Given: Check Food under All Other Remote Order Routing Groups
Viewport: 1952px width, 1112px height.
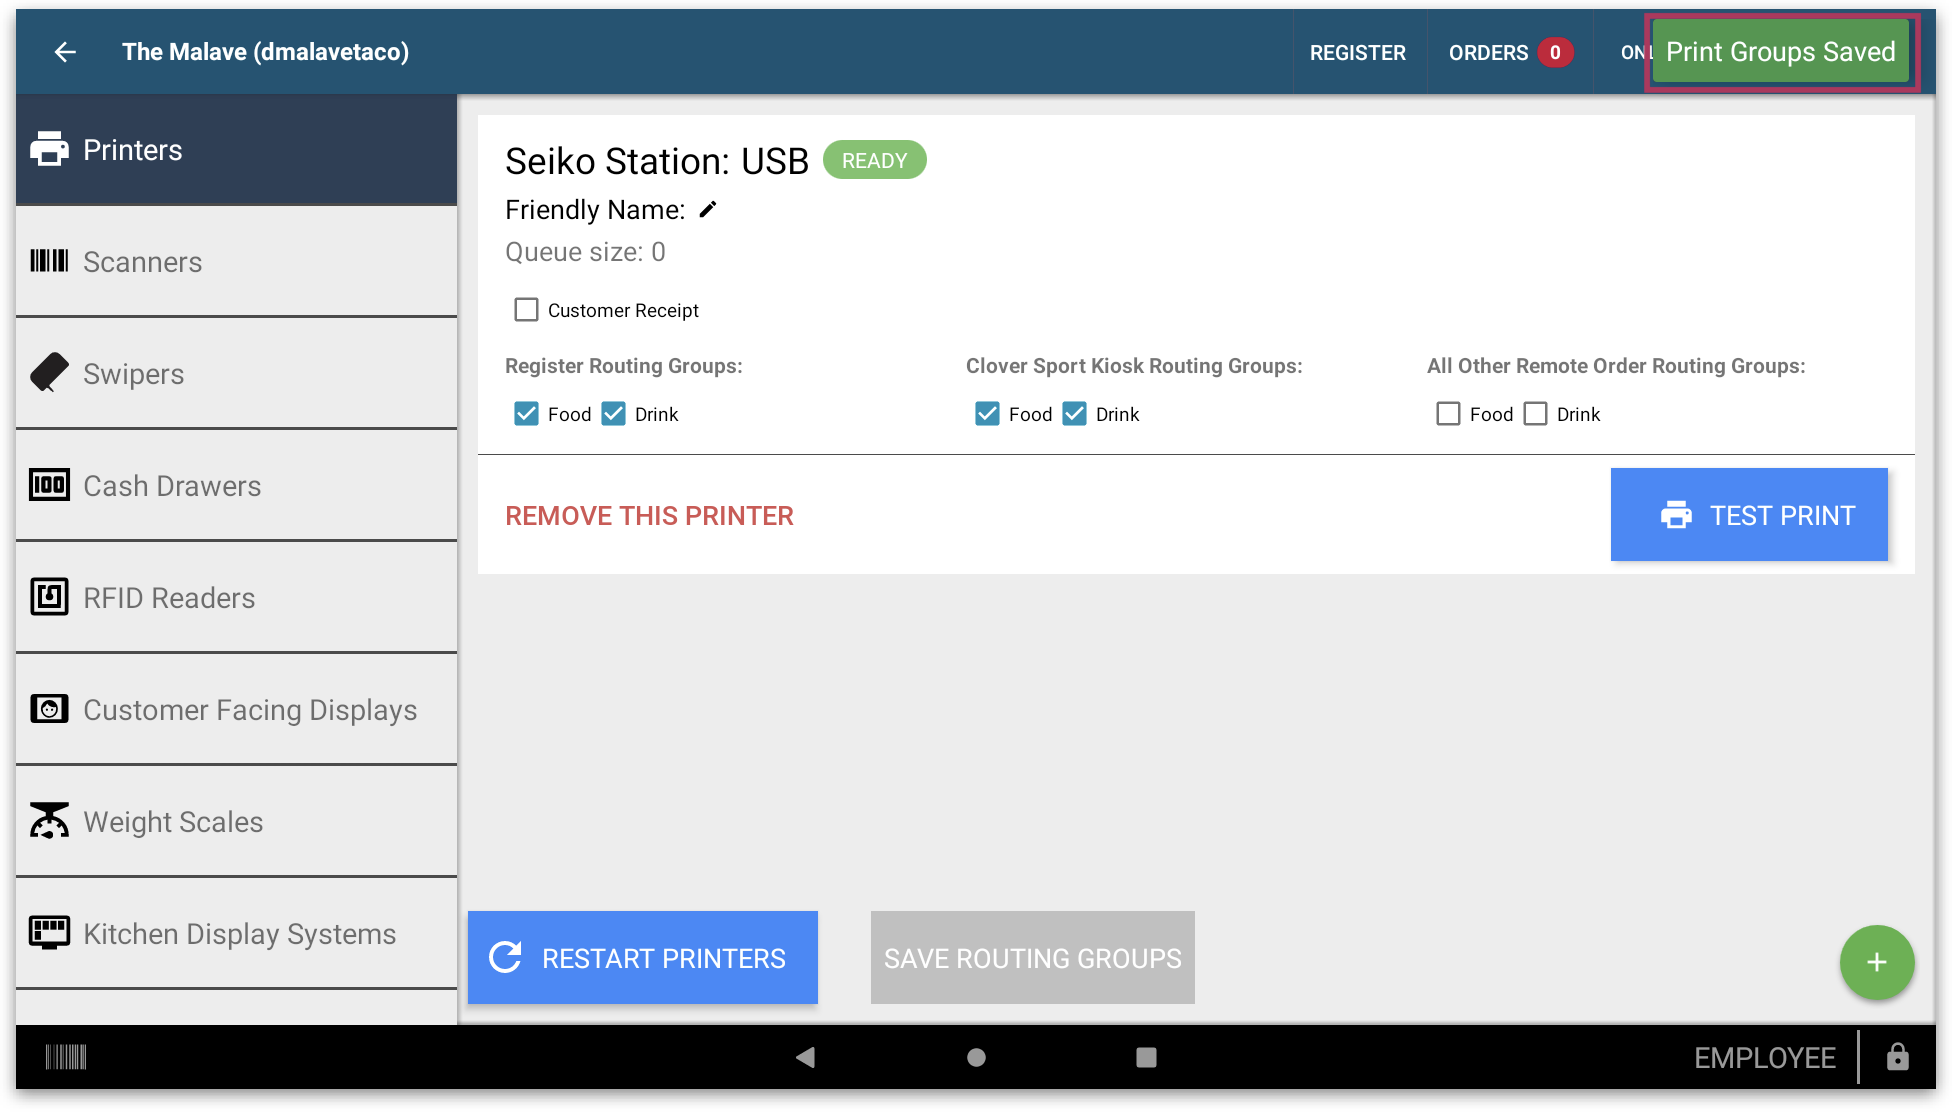Looking at the screenshot, I should pyautogui.click(x=1448, y=413).
